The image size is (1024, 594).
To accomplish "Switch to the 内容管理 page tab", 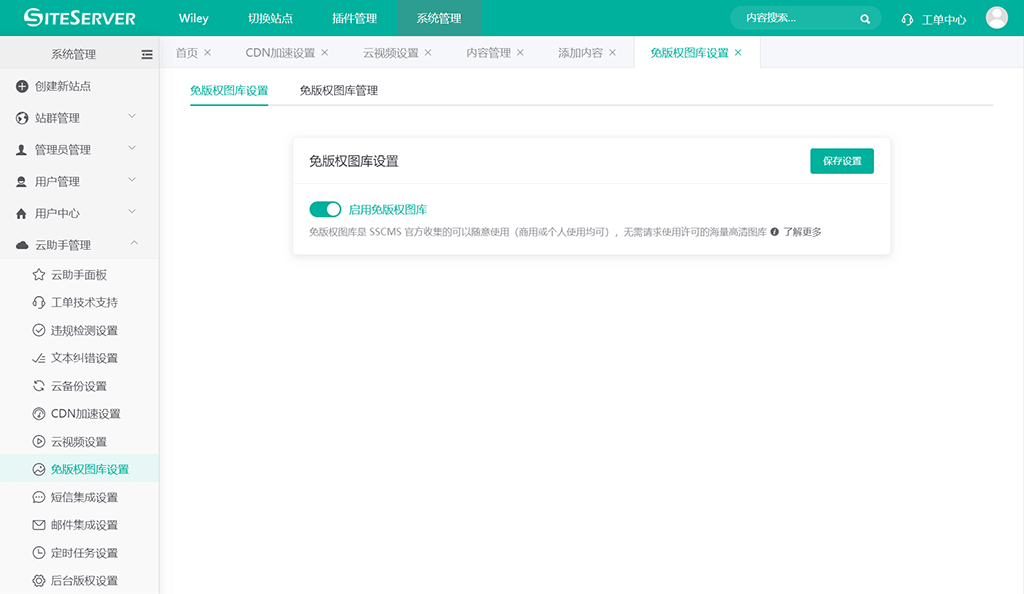I will [x=488, y=53].
